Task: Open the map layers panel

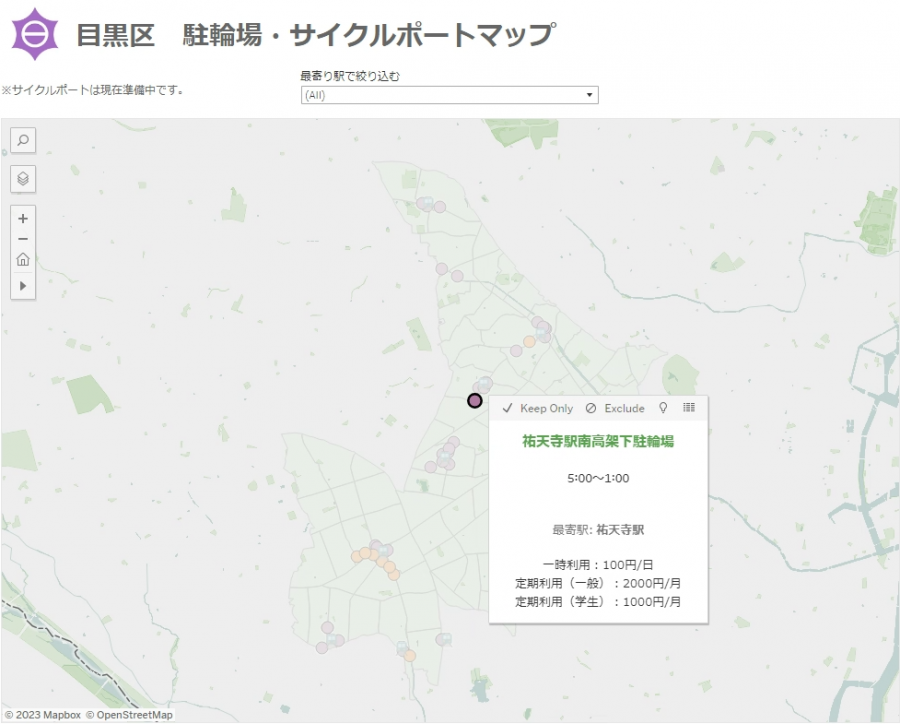Action: (x=23, y=179)
